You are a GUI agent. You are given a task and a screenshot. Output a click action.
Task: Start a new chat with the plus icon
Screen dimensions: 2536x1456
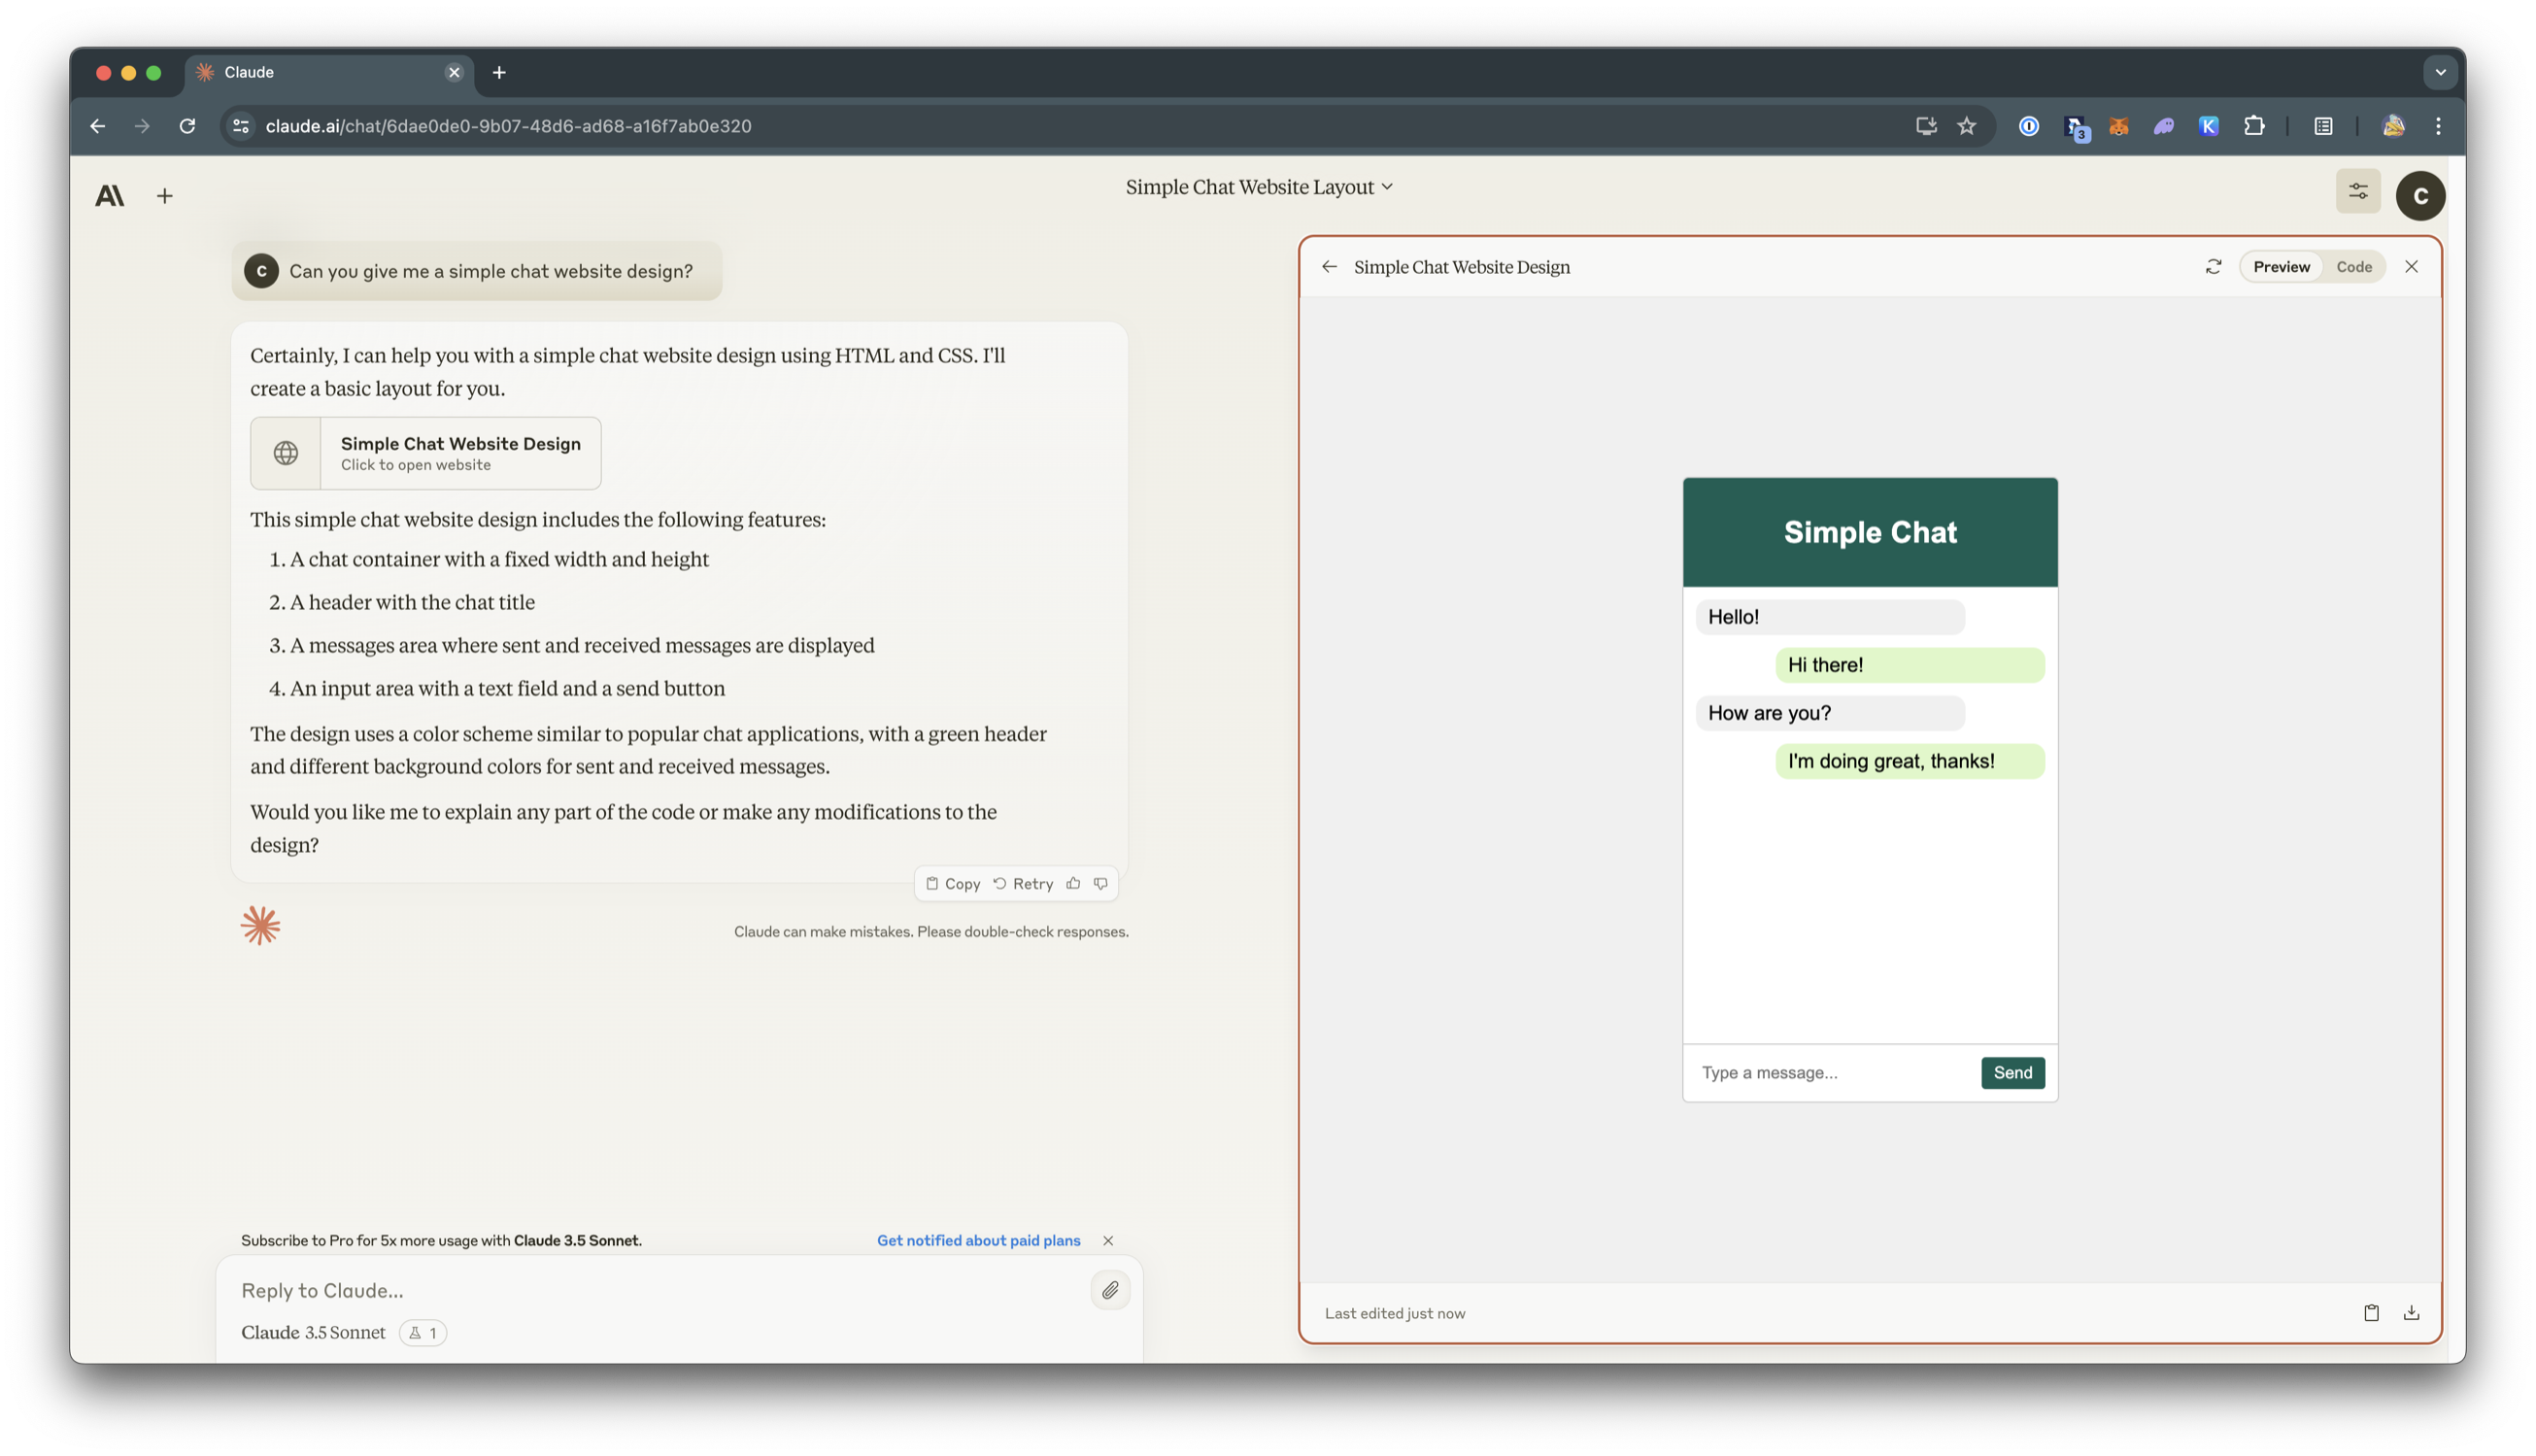tap(165, 196)
